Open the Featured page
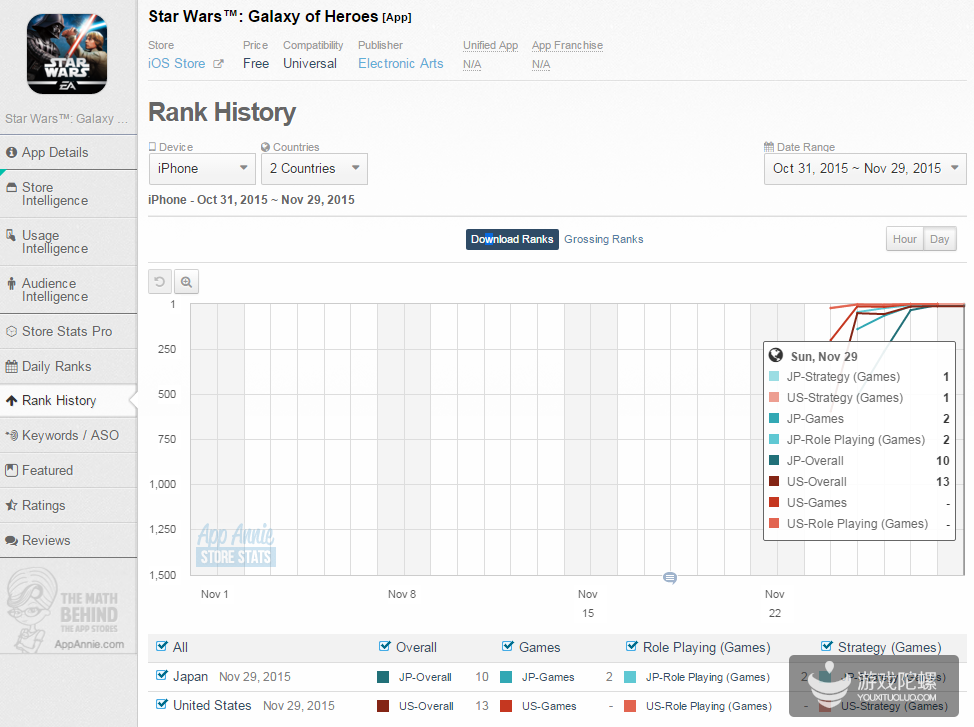 click(68, 470)
